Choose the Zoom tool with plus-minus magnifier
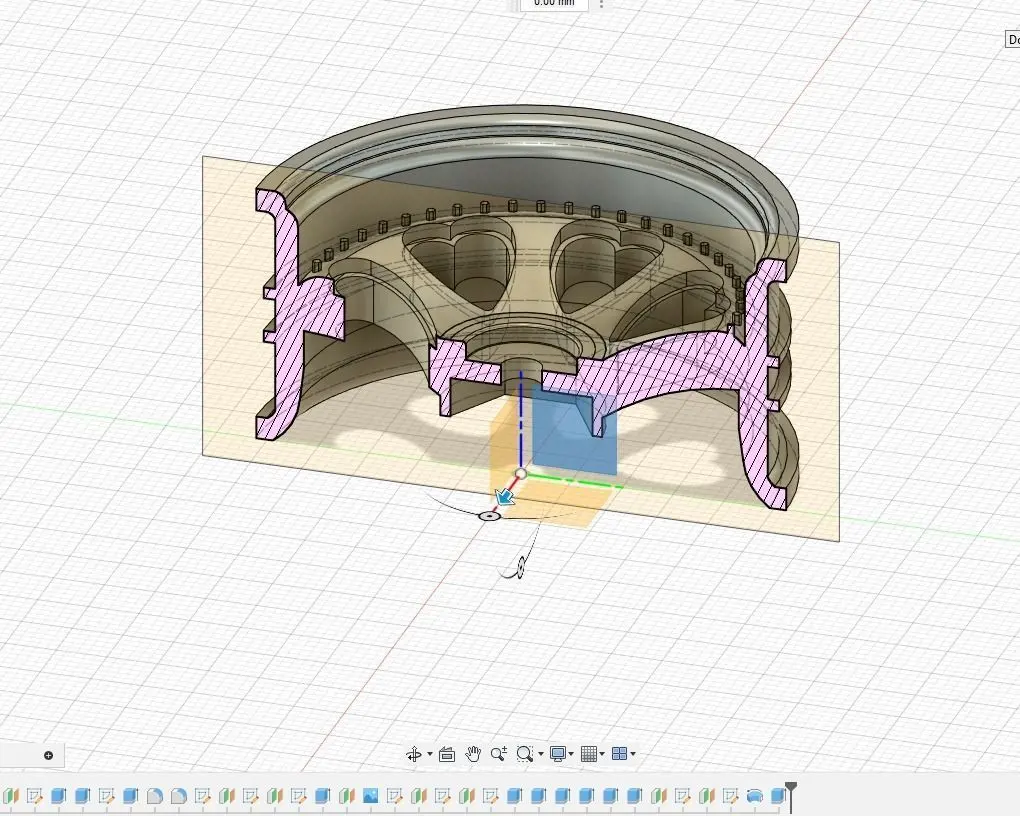Viewport: 1020px width, 816px height. pos(499,754)
